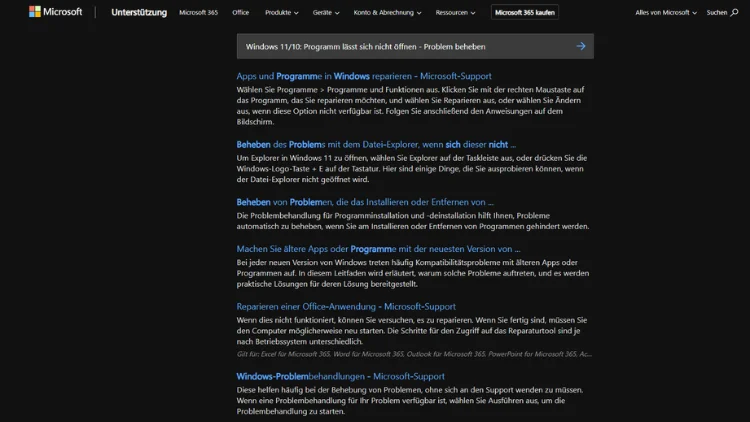Click the 'Gilt für: Excel für Microsoft 365' line
Screen dimensions: 750x422
coord(414,354)
